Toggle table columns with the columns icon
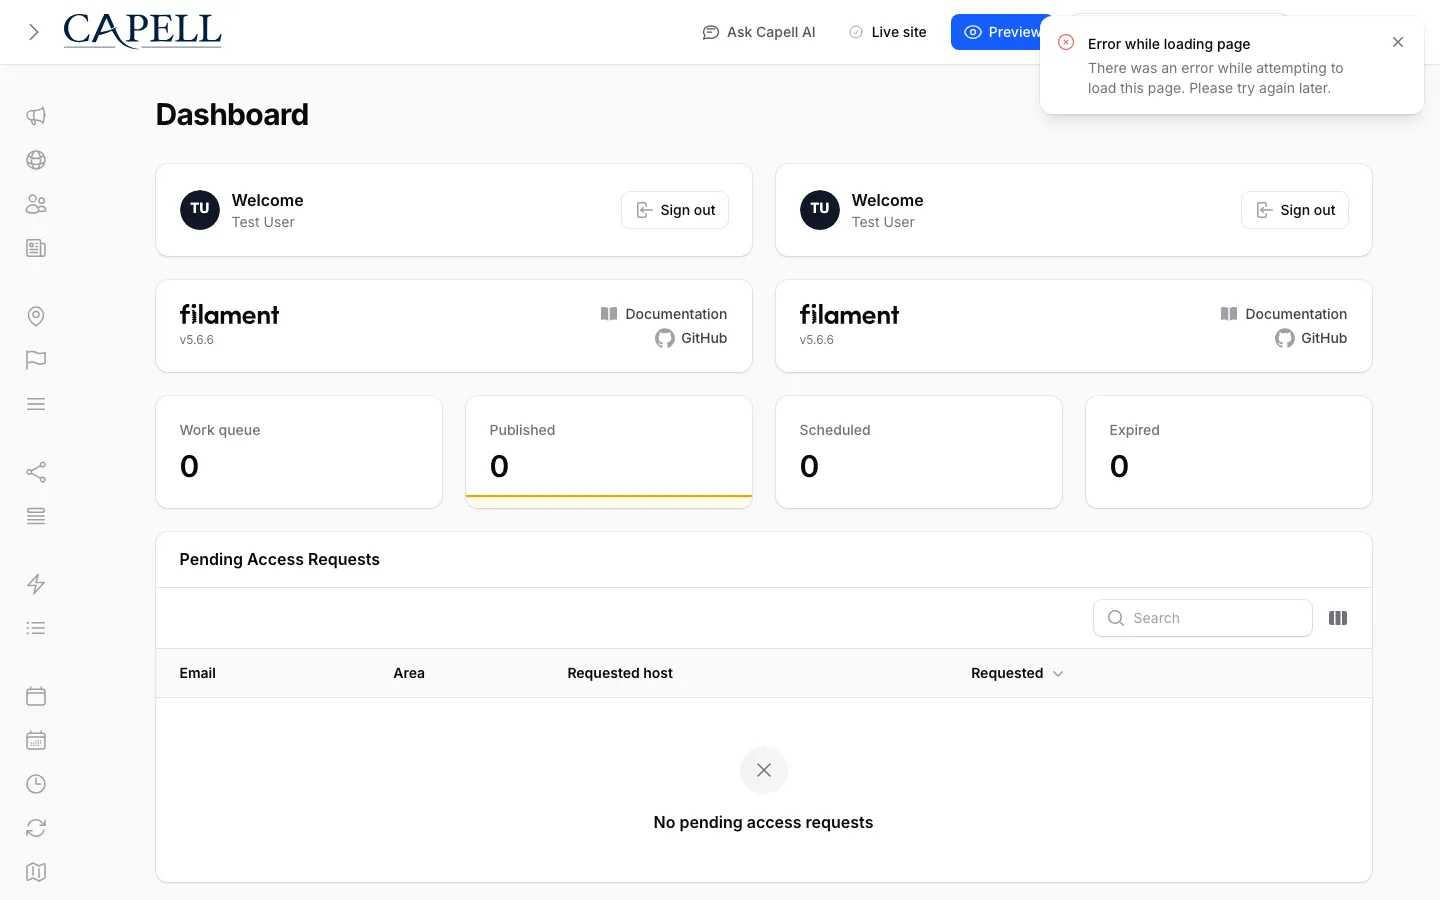The width and height of the screenshot is (1440, 900). (x=1338, y=618)
